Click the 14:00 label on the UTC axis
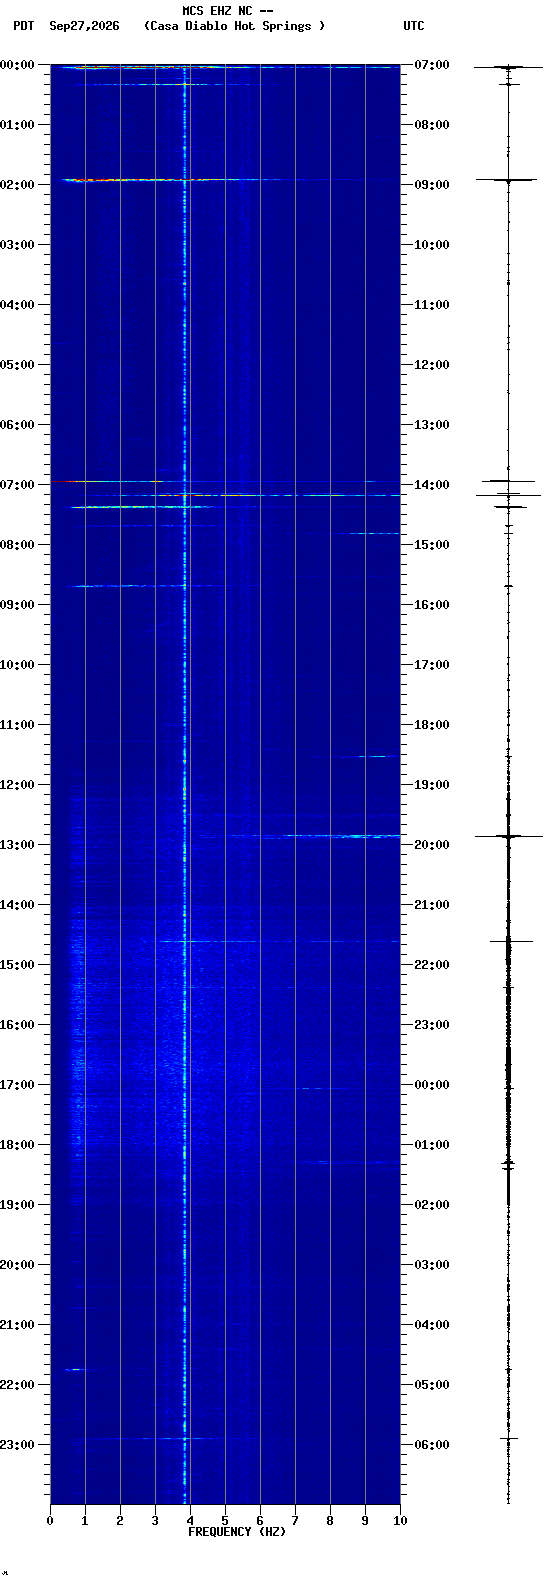Screen dimensions: 552x1584 click(x=432, y=485)
